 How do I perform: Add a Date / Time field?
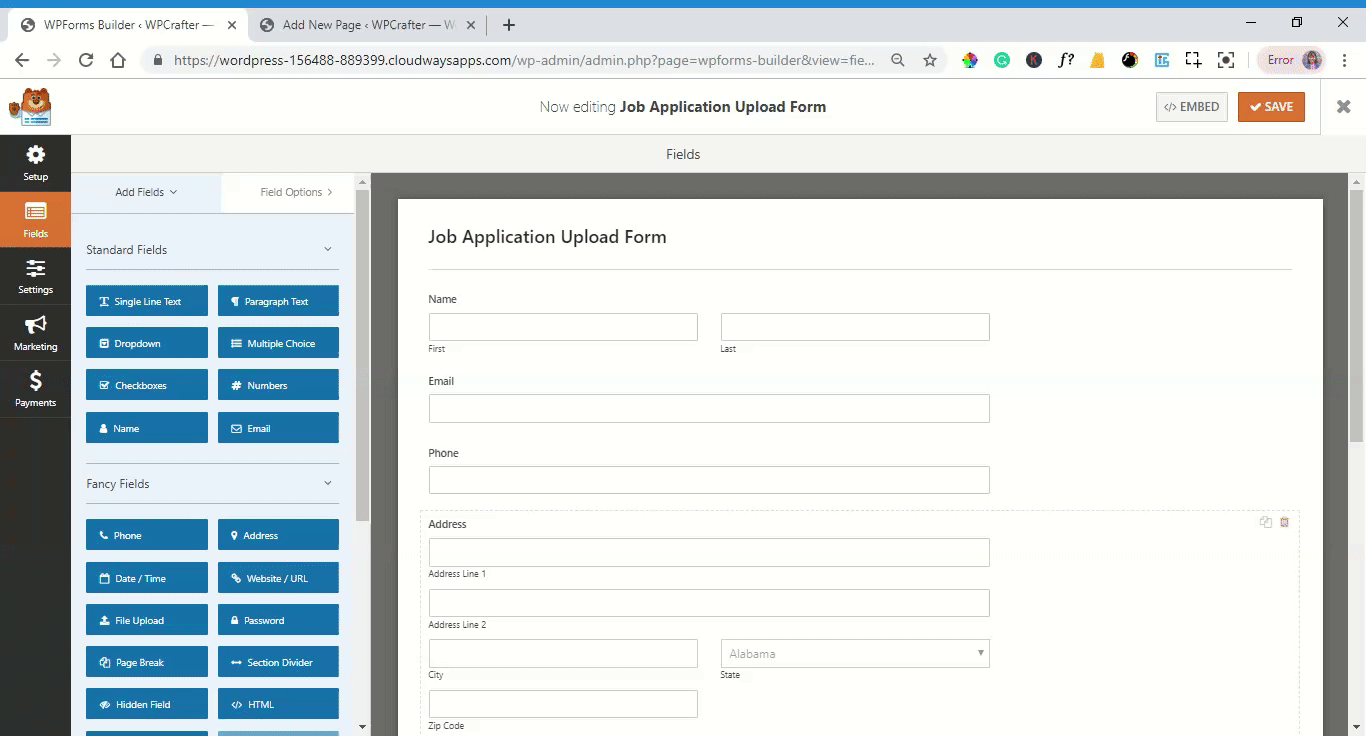pyautogui.click(x=147, y=578)
